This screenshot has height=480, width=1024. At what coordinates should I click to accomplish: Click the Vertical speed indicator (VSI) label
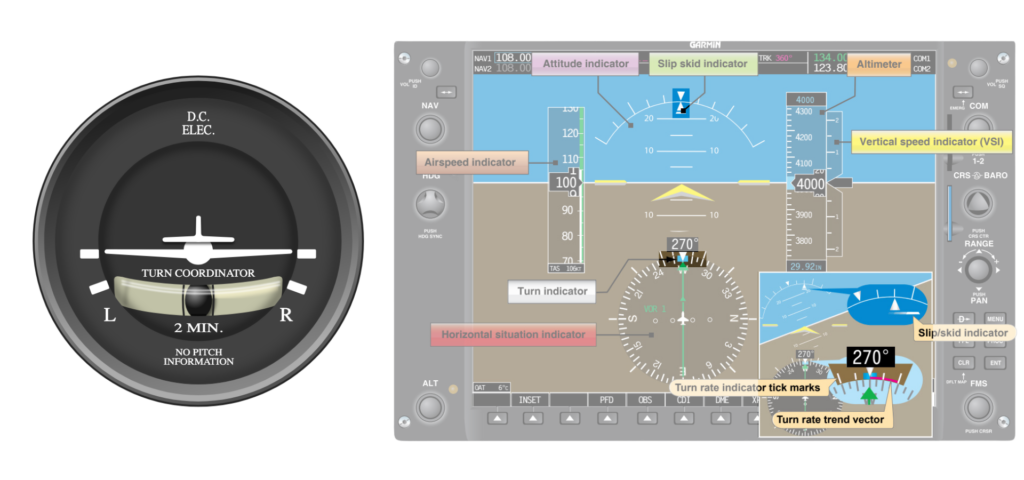tap(931, 141)
